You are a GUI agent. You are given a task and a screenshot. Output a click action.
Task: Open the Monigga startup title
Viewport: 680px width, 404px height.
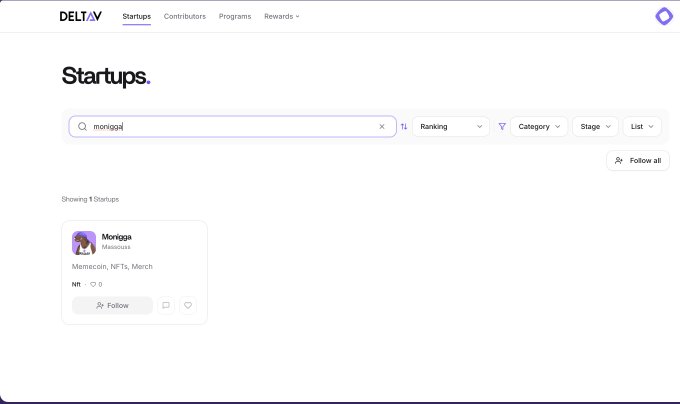point(117,237)
